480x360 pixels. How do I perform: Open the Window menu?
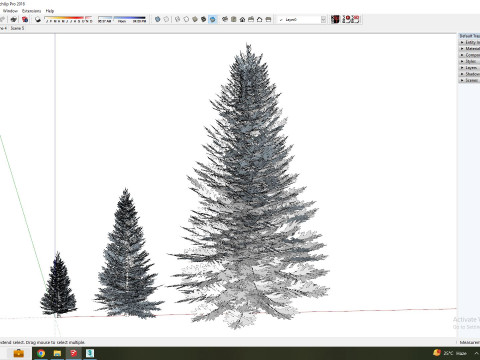tap(10, 11)
